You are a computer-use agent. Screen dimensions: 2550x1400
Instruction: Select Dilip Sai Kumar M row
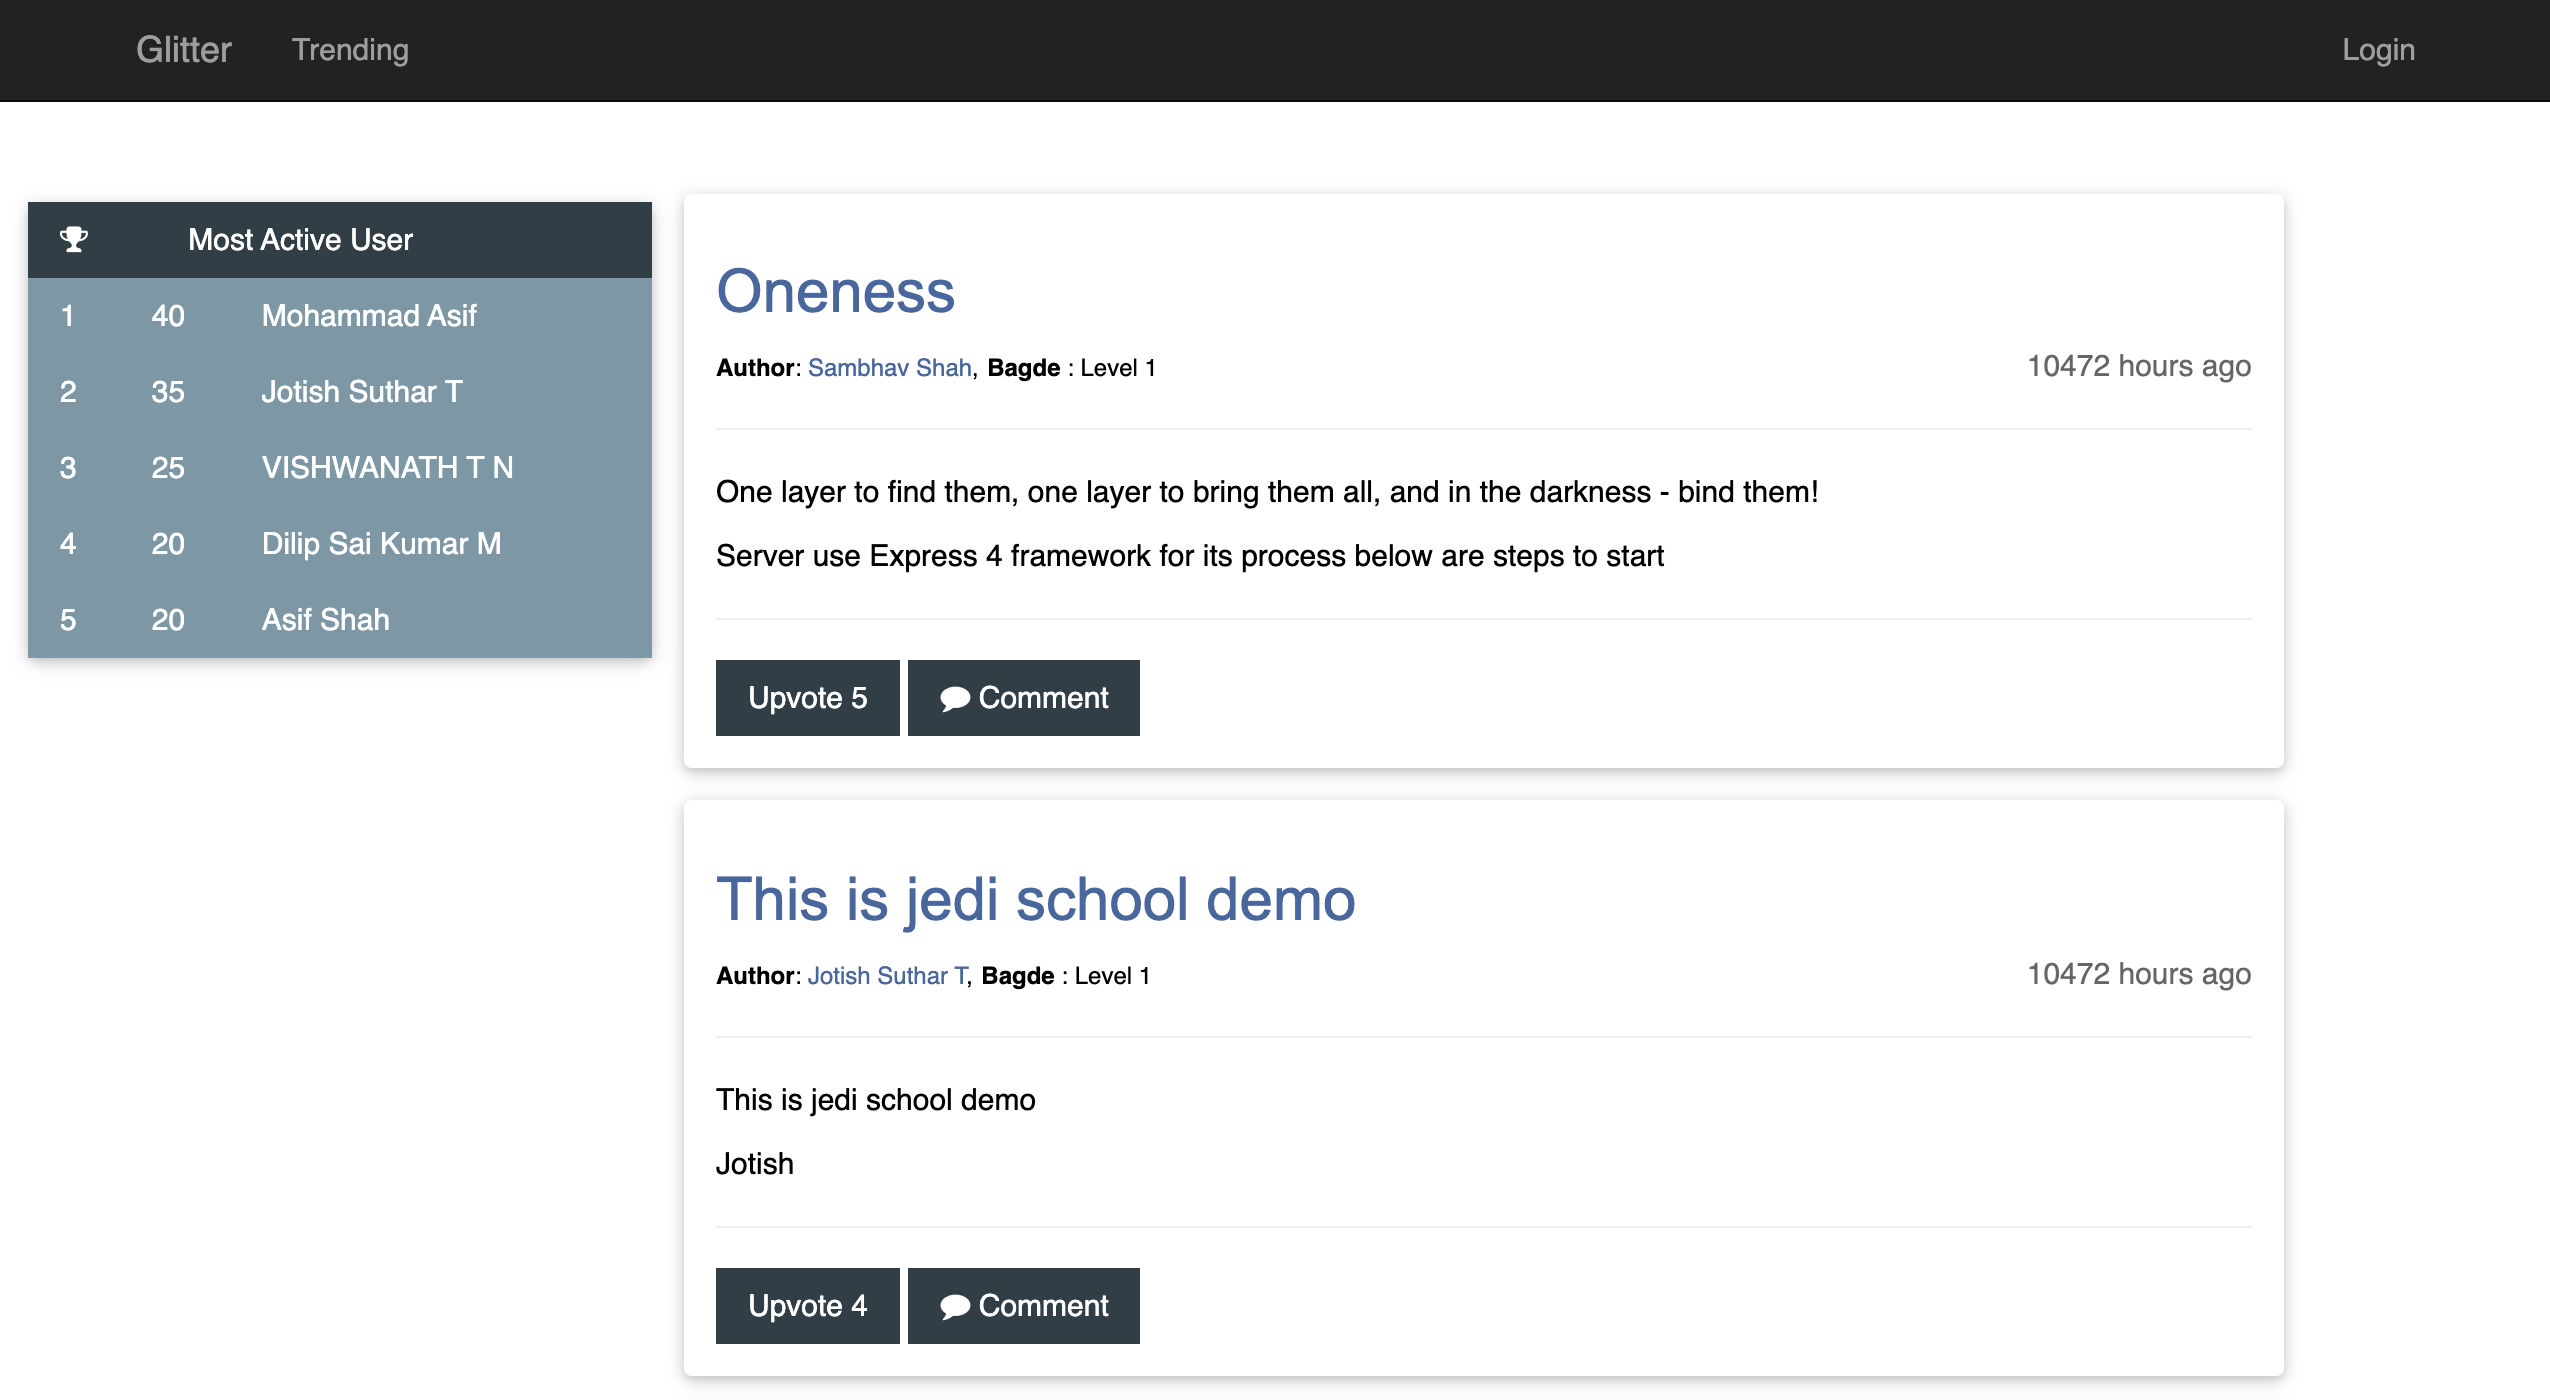(x=381, y=544)
